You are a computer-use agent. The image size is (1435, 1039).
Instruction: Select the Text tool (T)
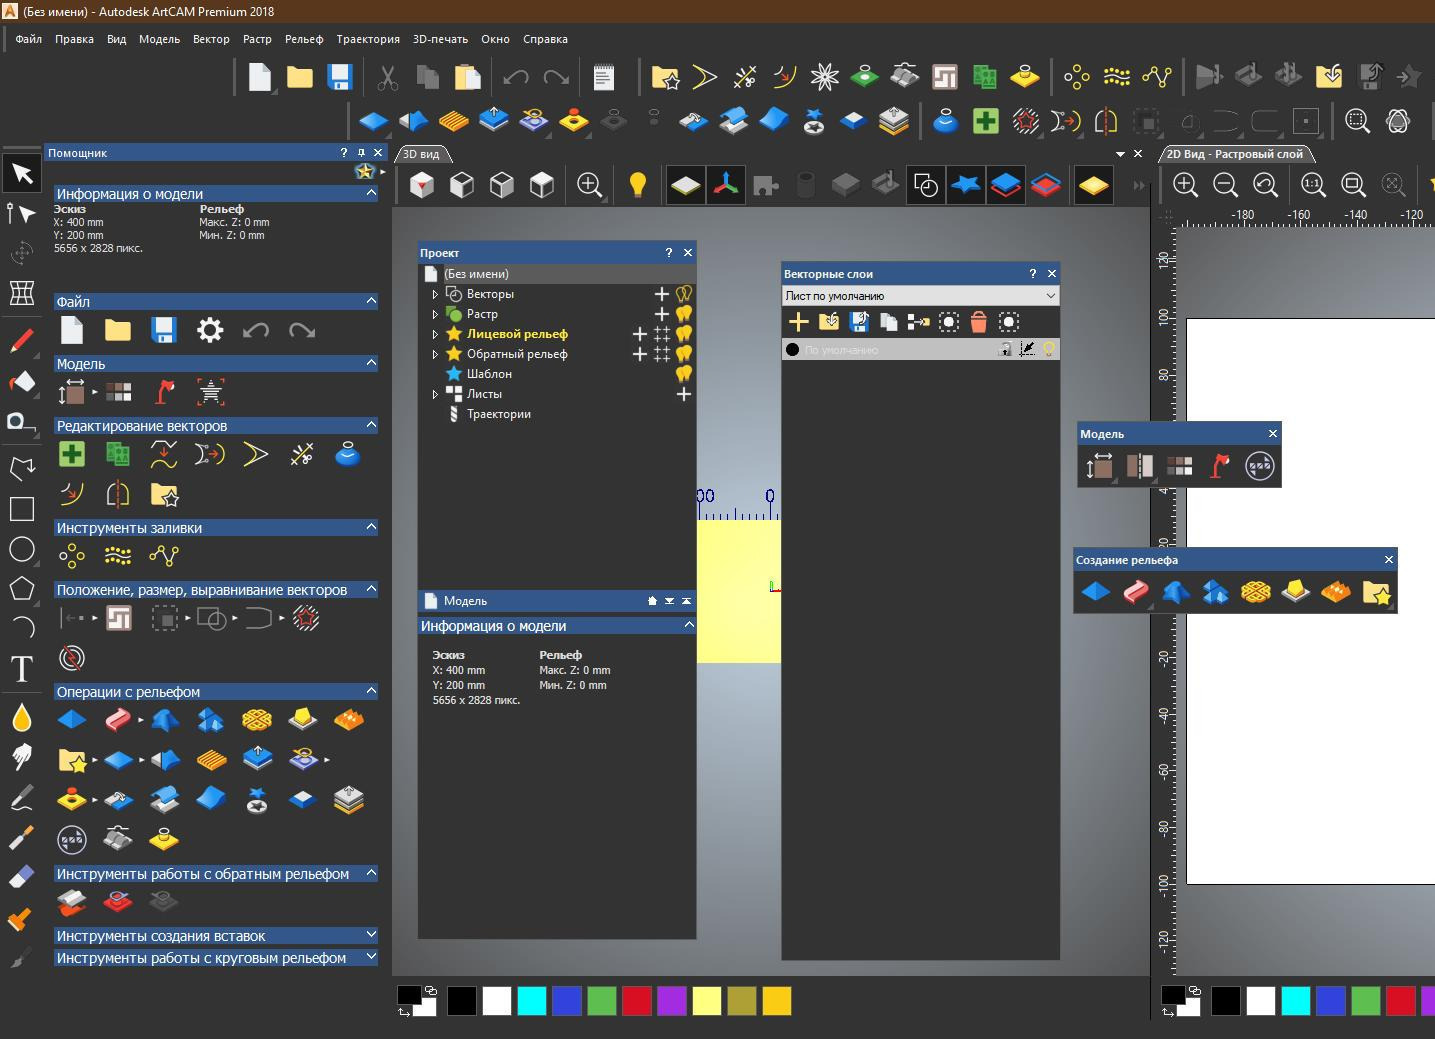[x=22, y=669]
